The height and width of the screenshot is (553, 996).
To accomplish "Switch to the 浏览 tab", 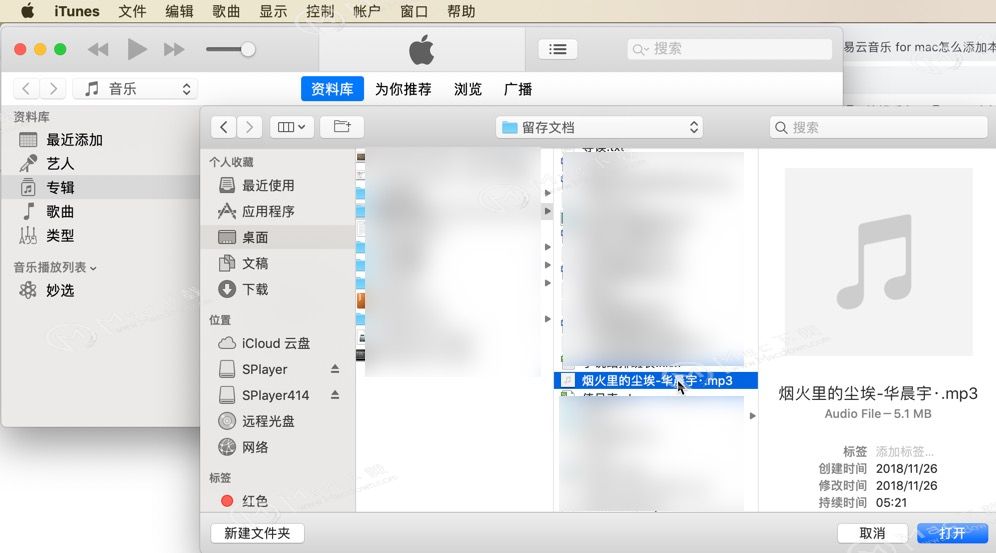I will pos(468,90).
